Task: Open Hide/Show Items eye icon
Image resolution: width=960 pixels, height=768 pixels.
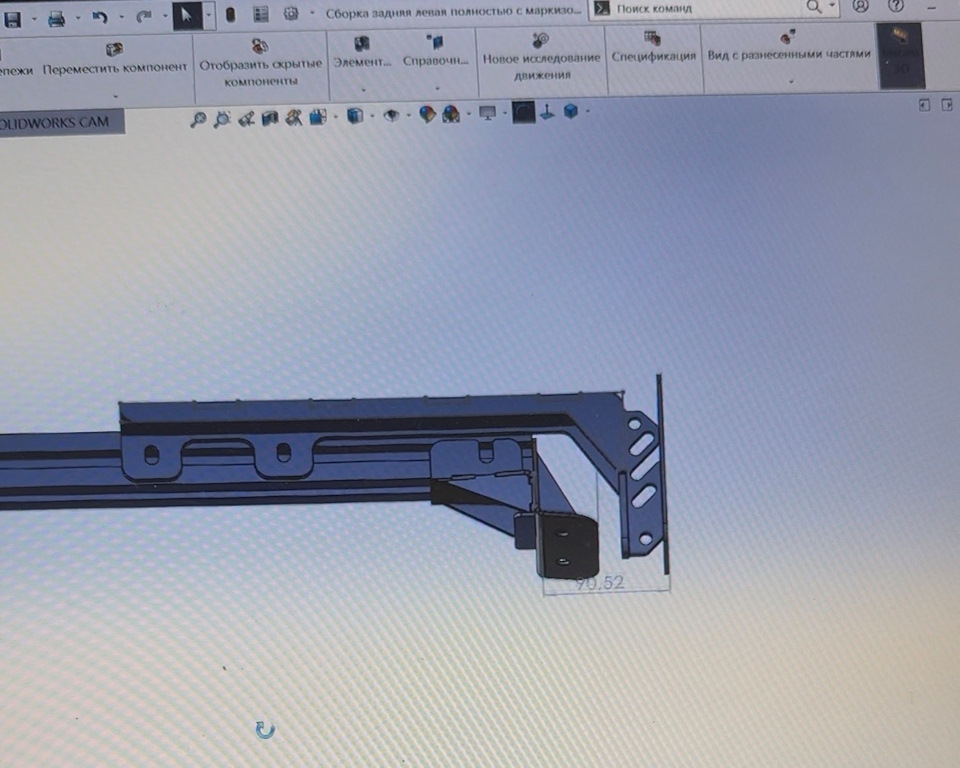Action: tap(391, 115)
